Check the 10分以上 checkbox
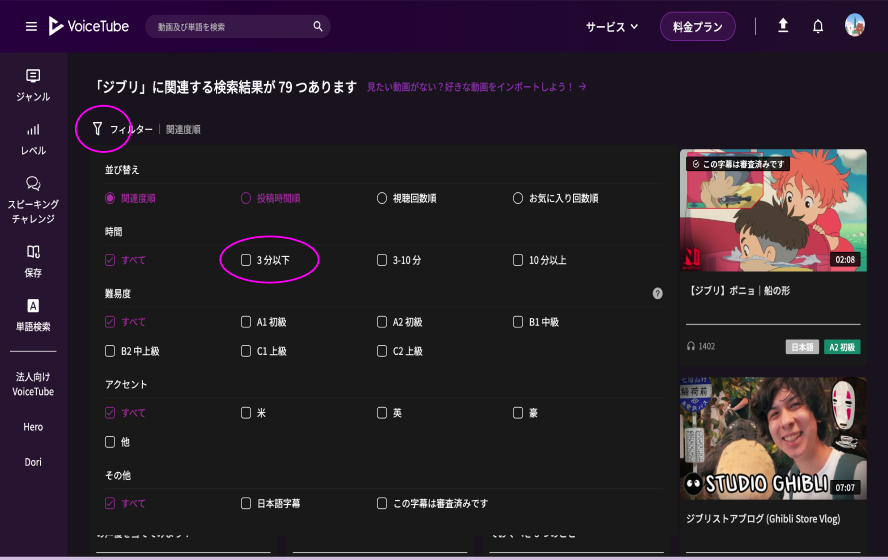 click(518, 260)
